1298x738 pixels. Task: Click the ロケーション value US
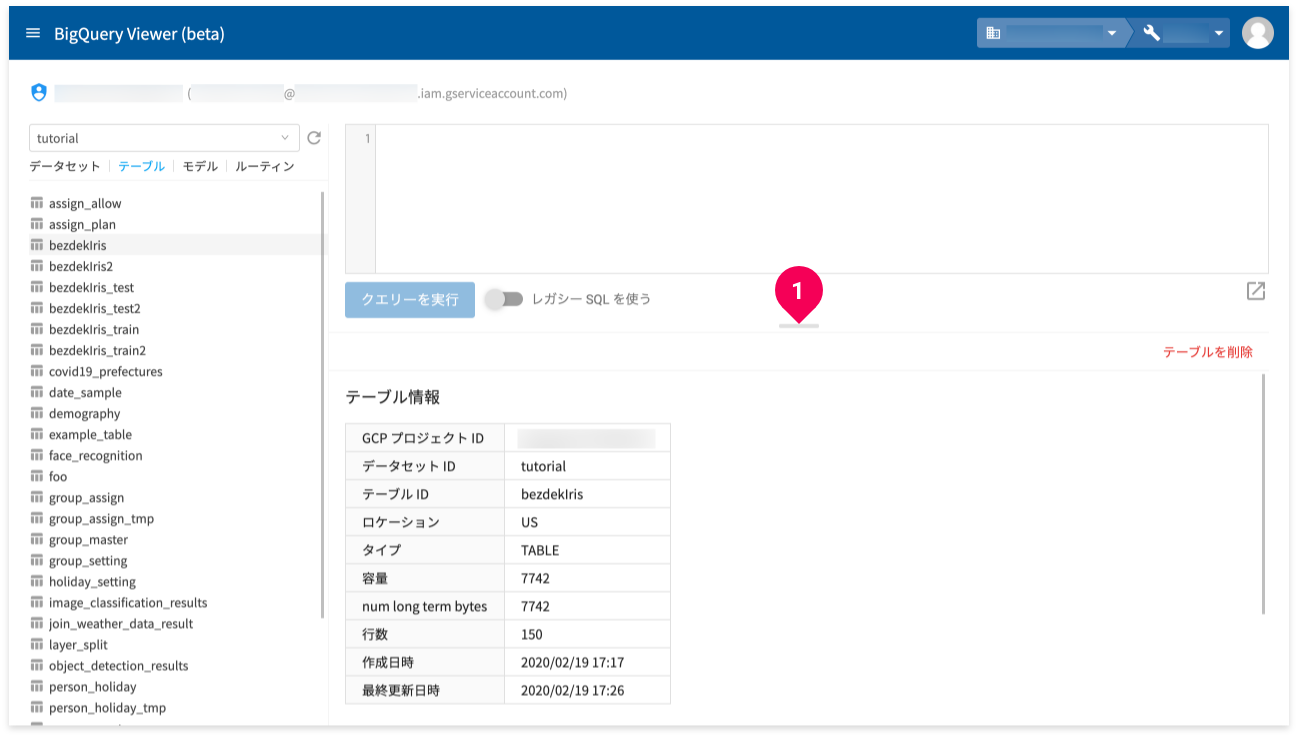click(x=529, y=522)
